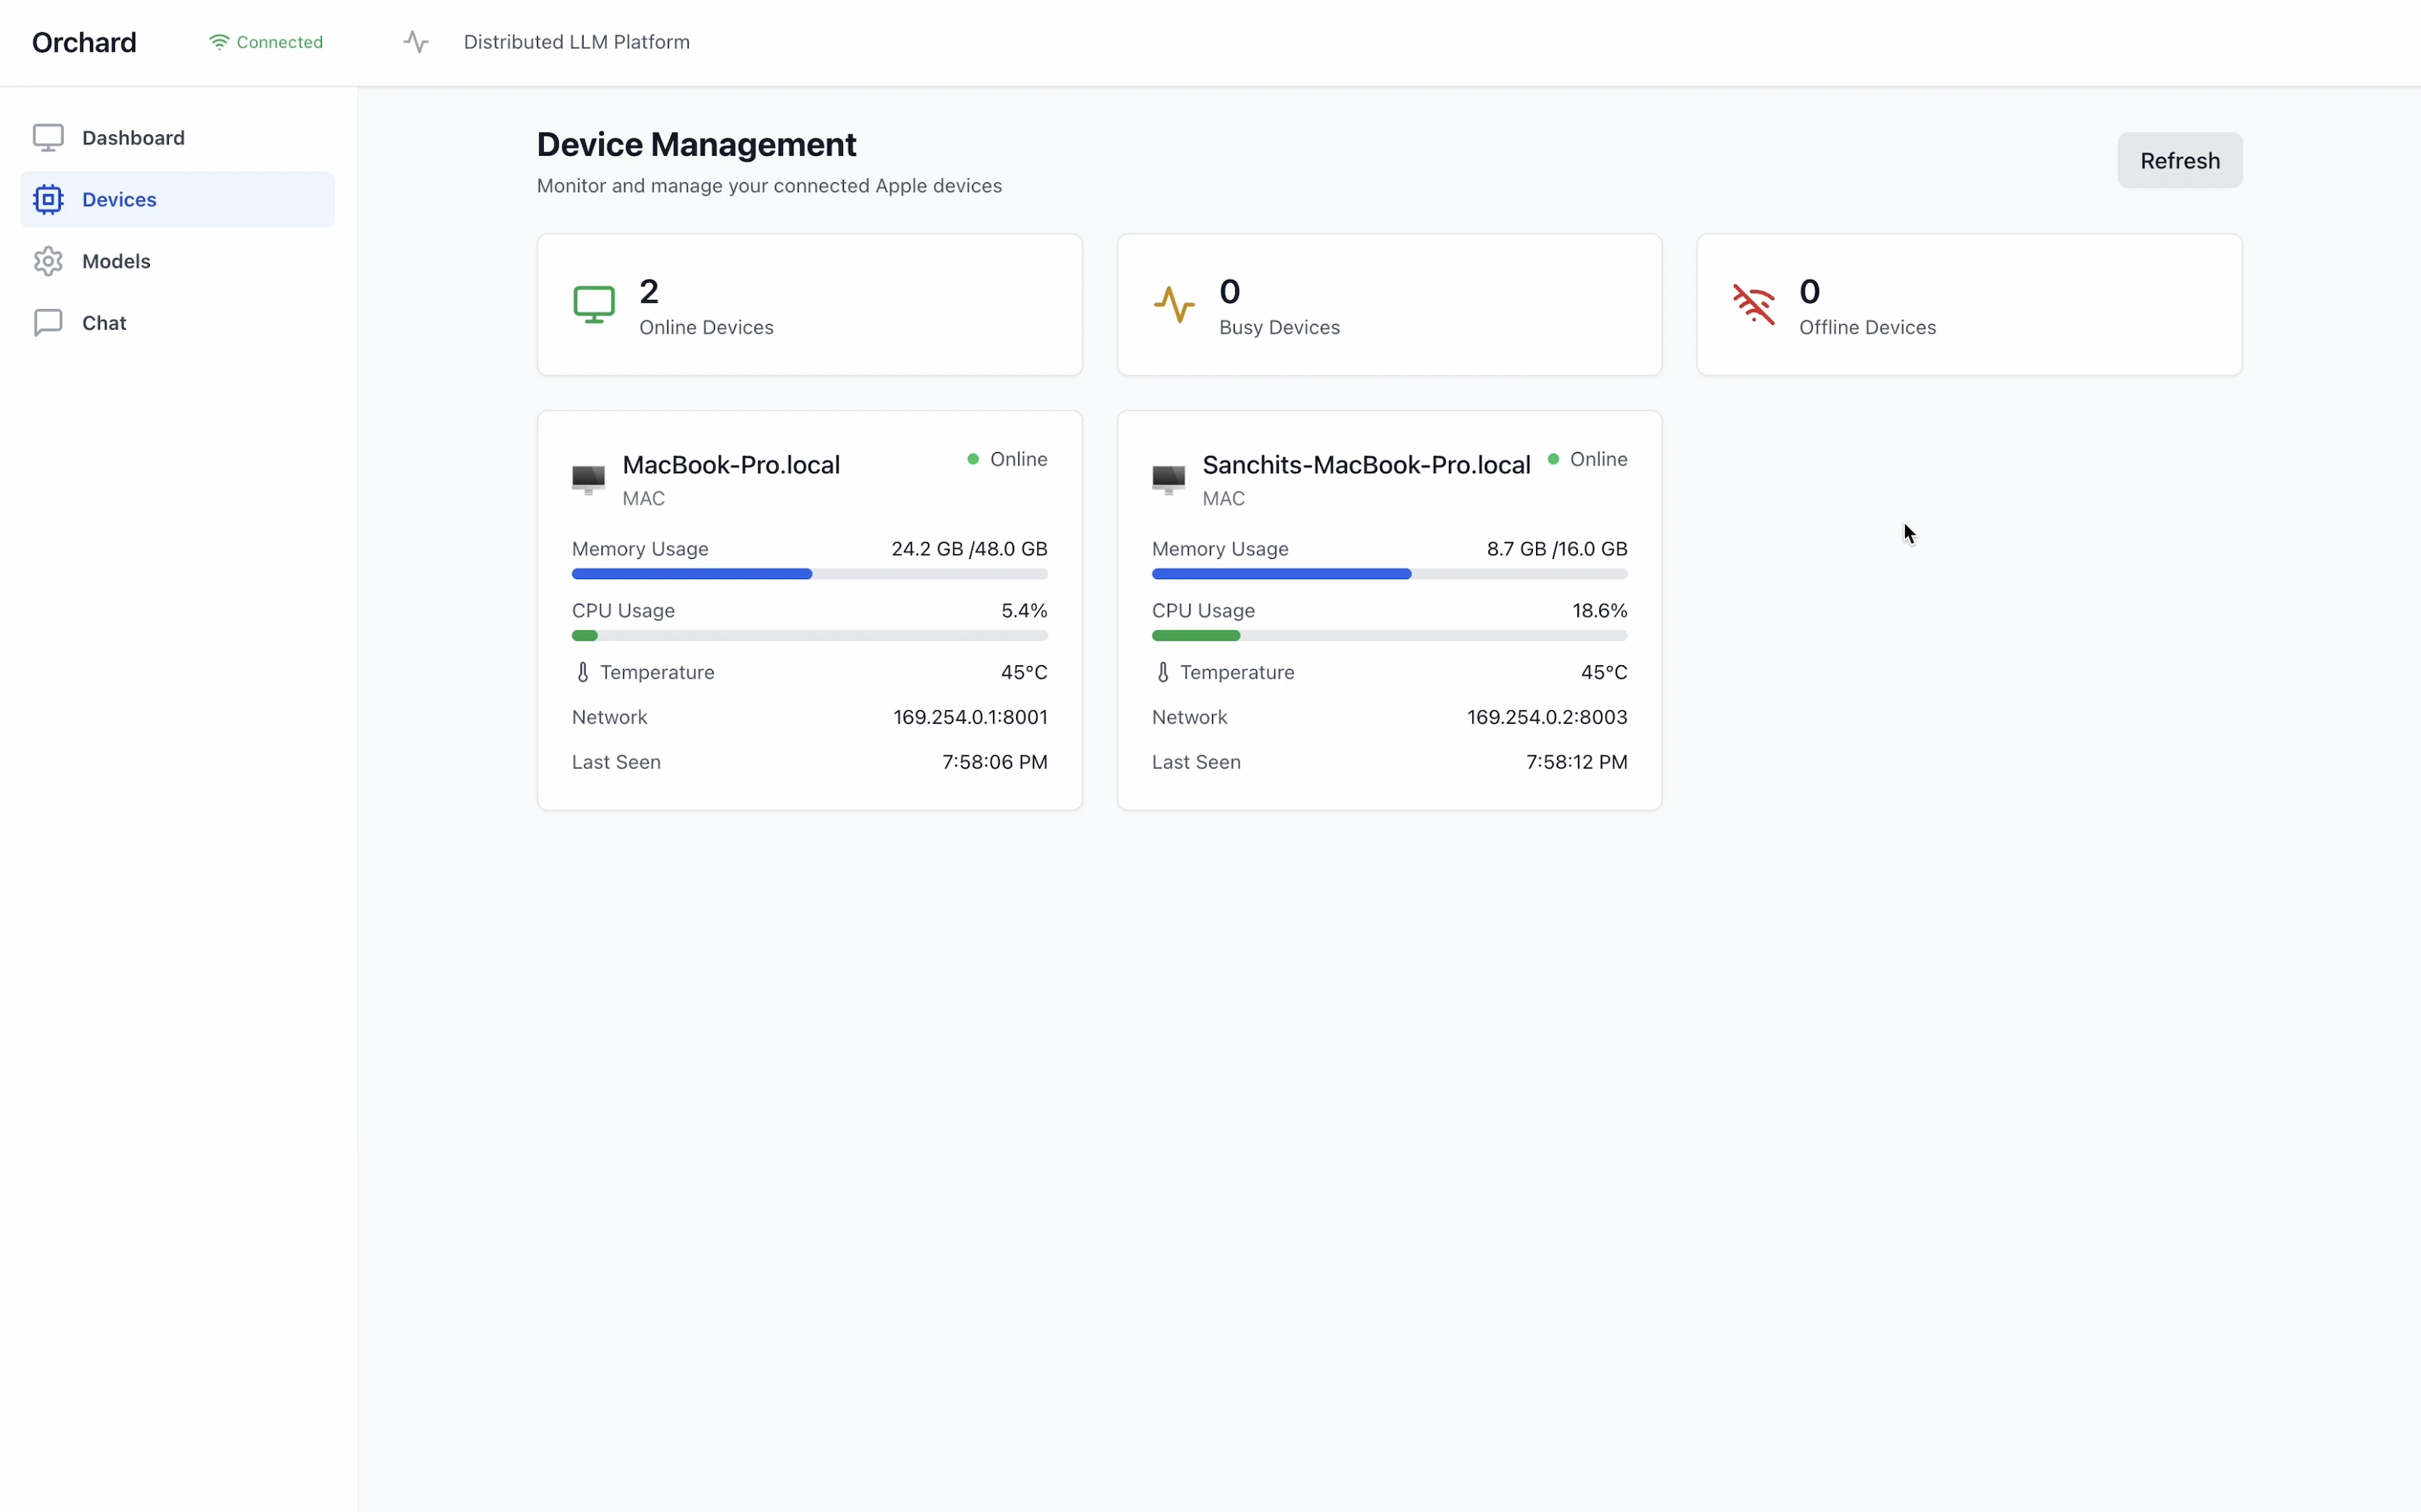Click the Orchard logo title

coord(84,42)
